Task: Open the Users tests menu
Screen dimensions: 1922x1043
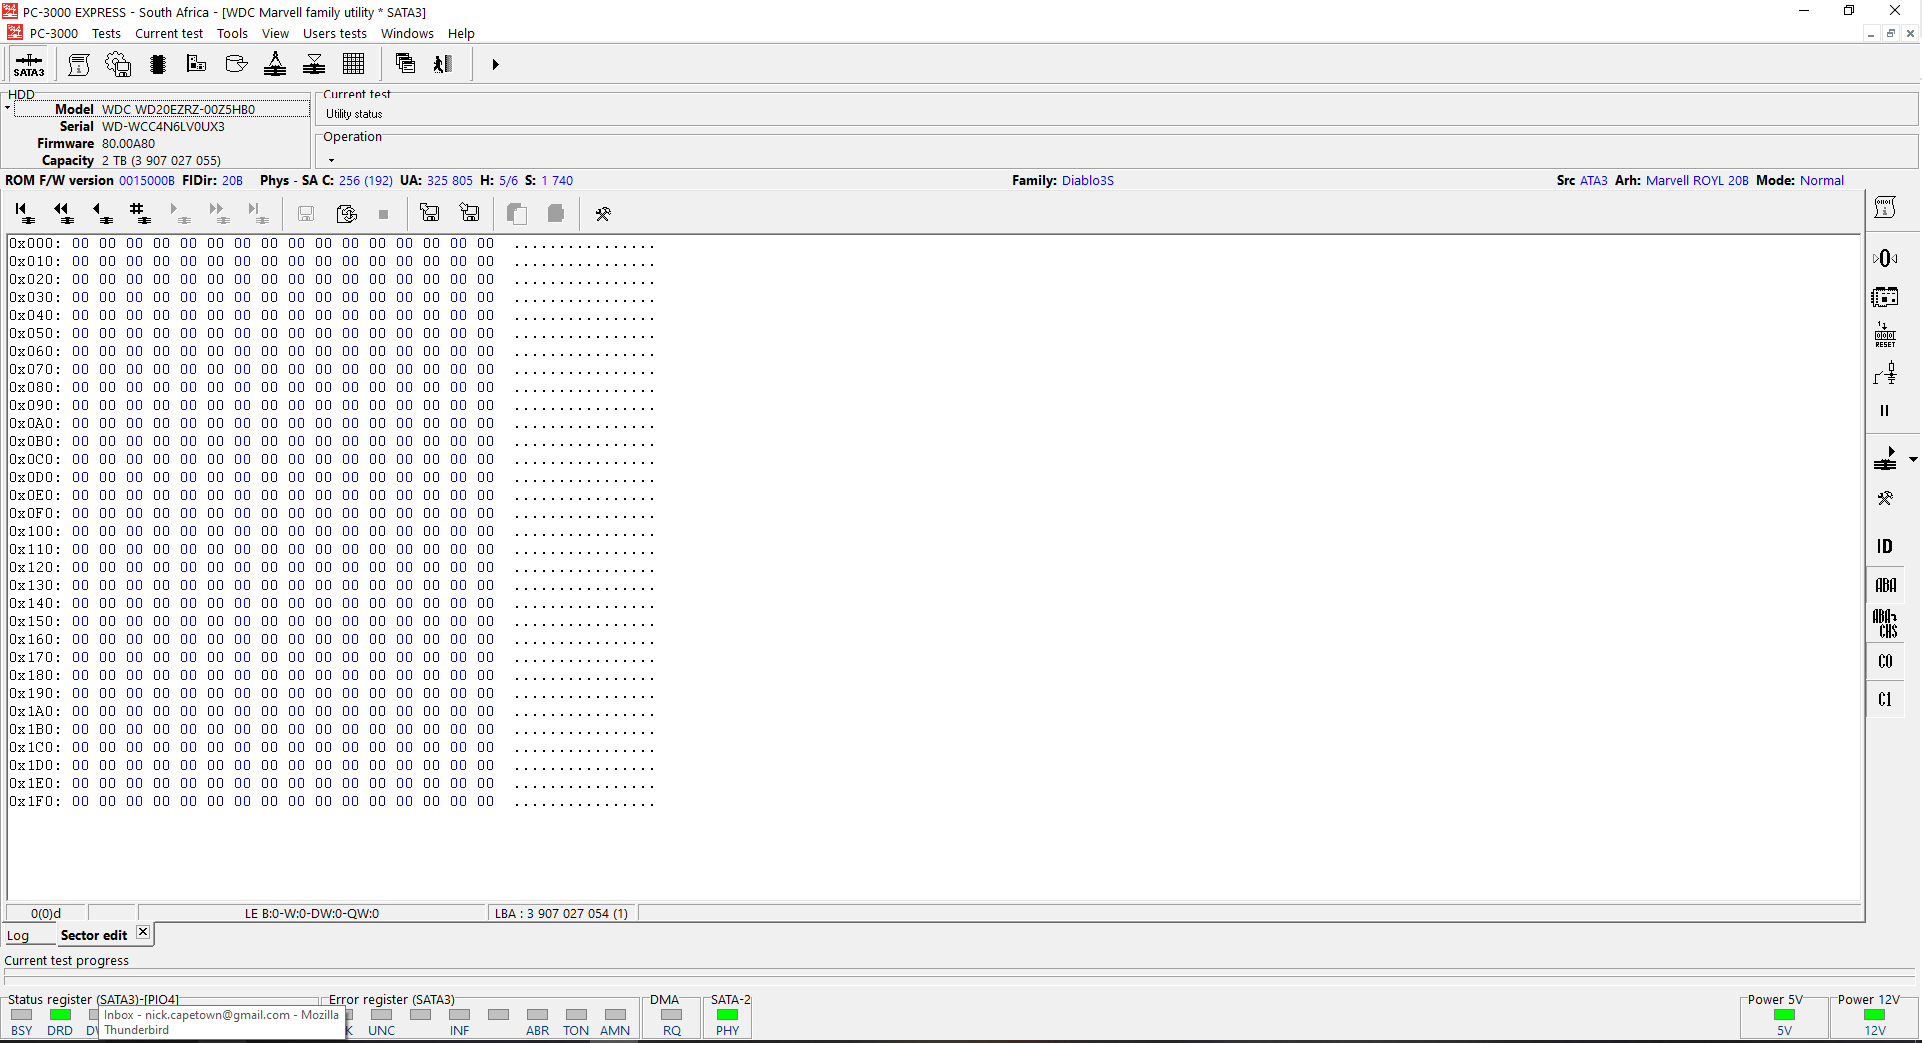Action: click(x=335, y=33)
